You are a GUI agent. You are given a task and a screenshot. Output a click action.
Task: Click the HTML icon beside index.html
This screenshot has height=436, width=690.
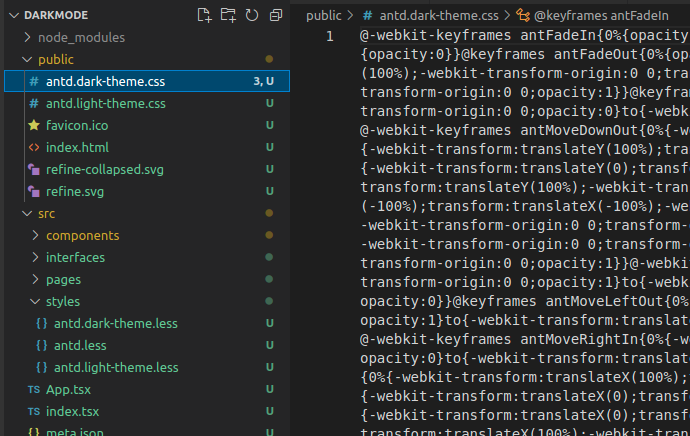(x=34, y=147)
